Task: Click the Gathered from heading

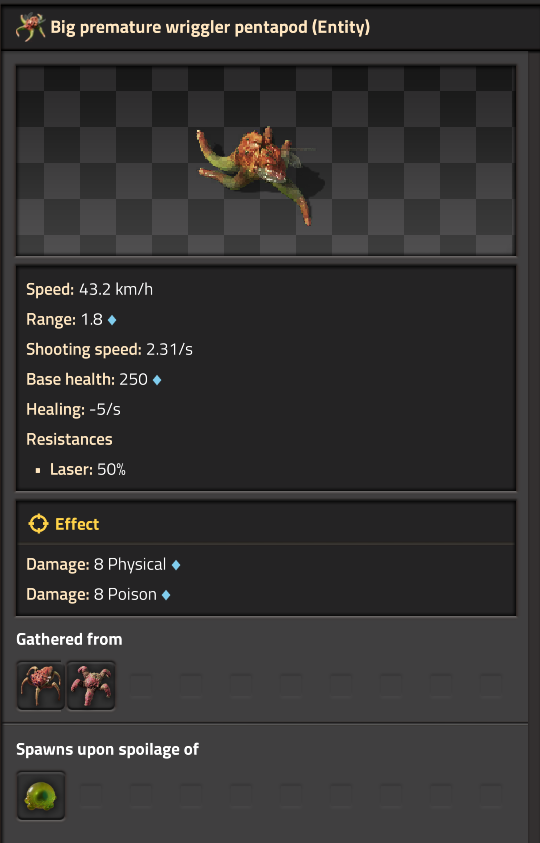Action: 69,639
